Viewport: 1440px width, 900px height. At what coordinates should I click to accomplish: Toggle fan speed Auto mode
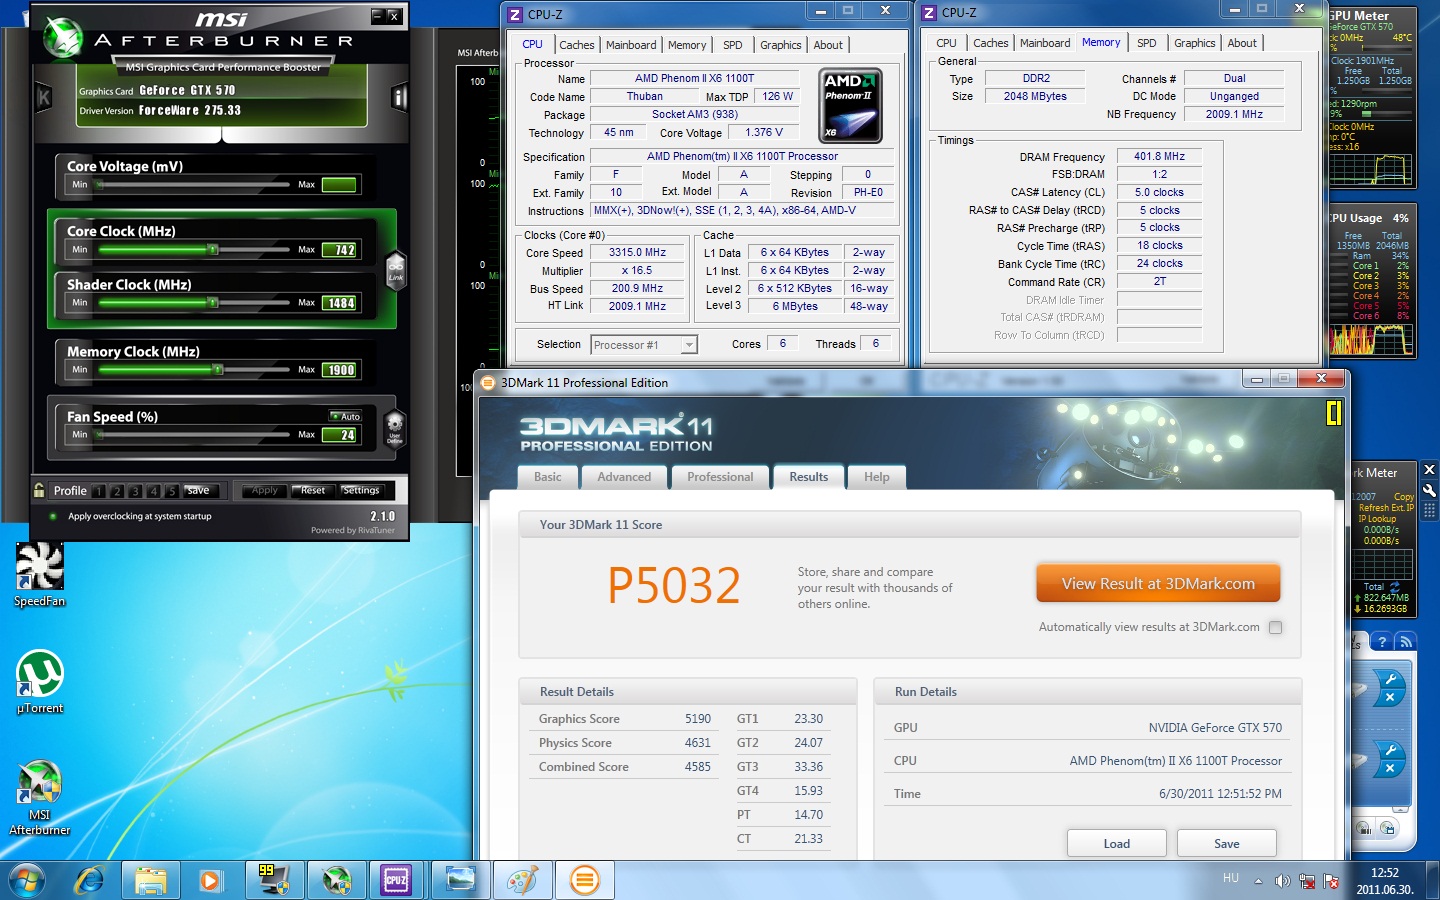346,416
